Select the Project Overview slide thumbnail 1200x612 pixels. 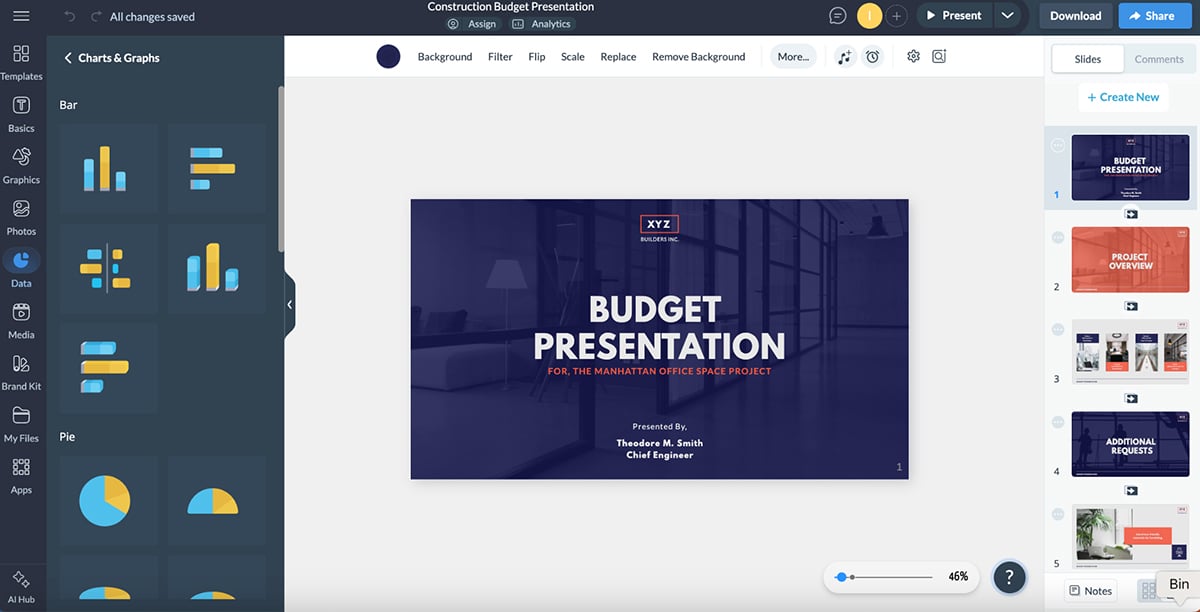(1130, 260)
